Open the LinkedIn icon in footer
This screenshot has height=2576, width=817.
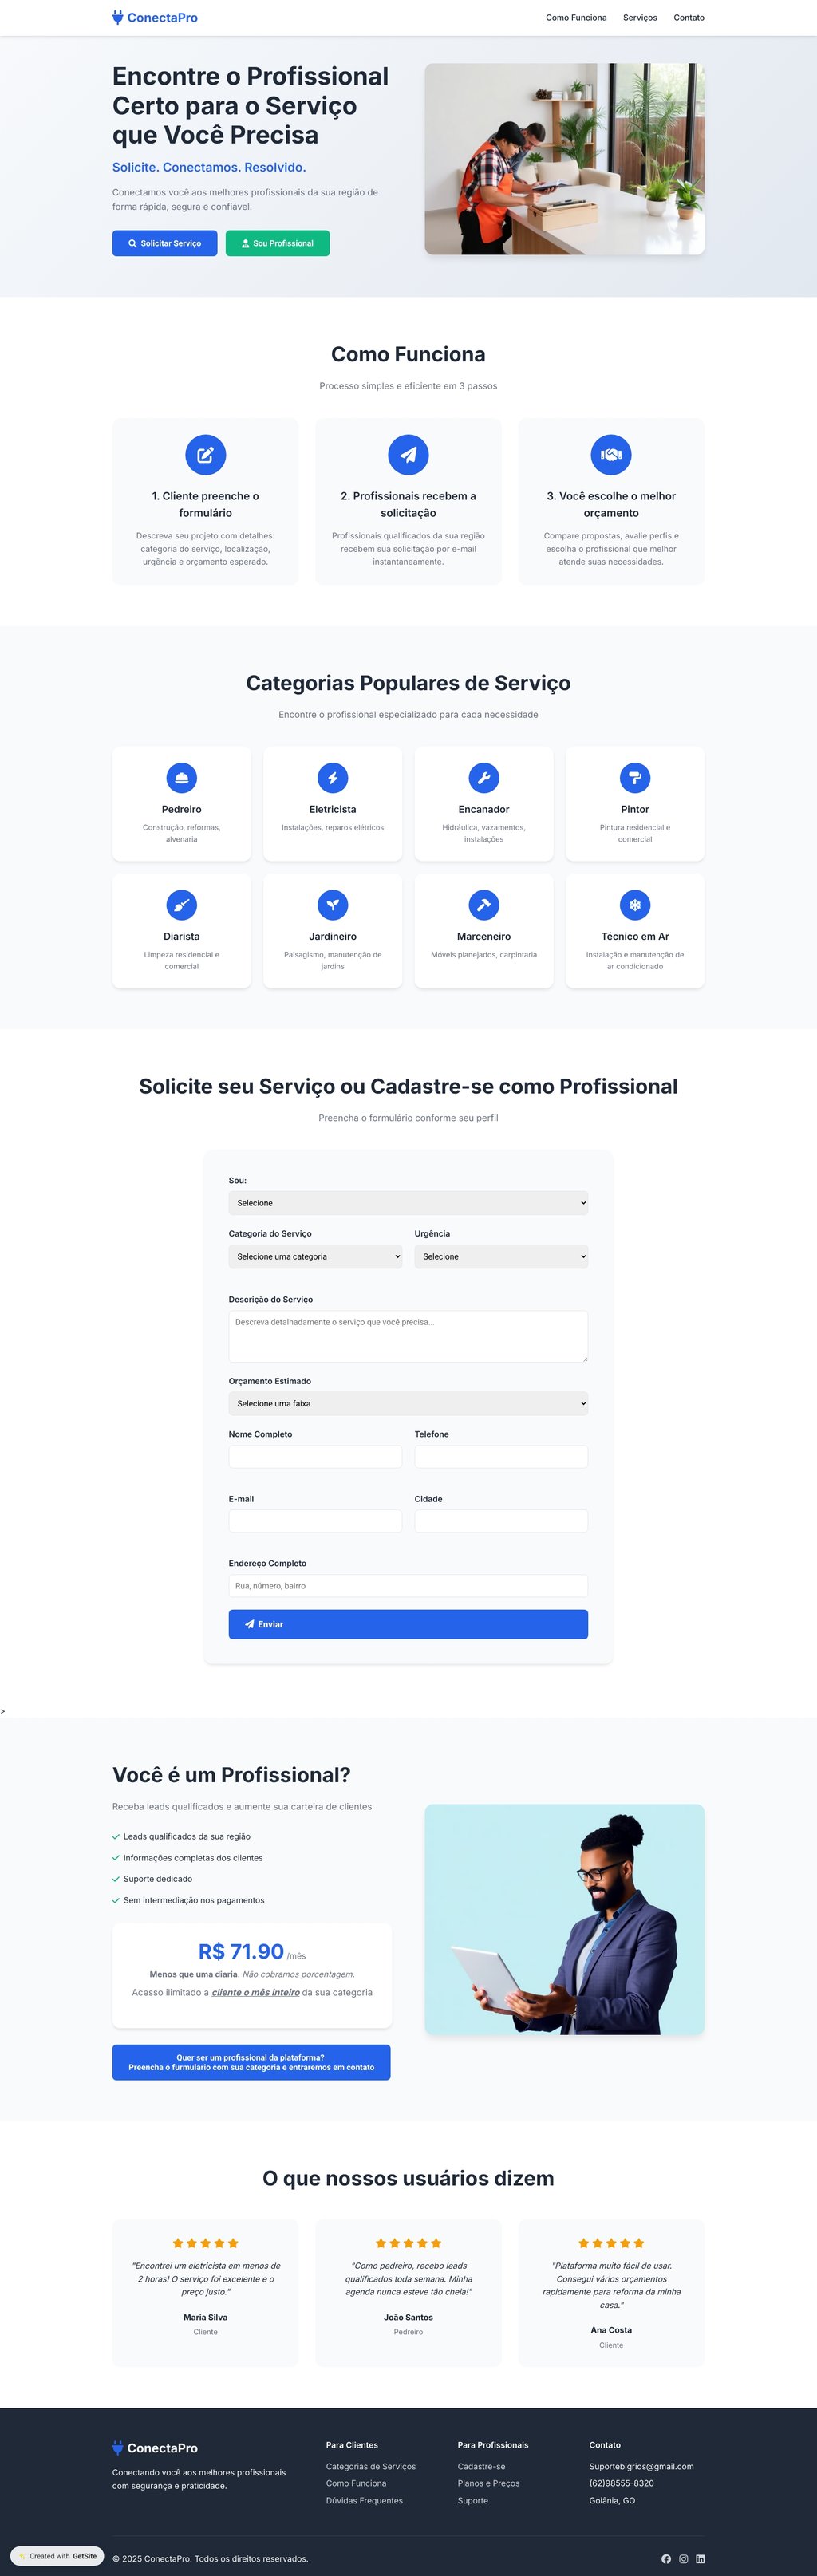pos(700,2558)
